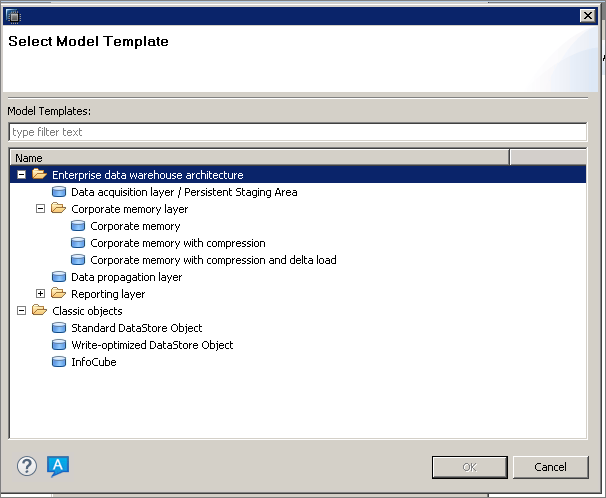Click the Enterprise data warehouse architecture folder icon
606x498 pixels.
[x=39, y=175]
